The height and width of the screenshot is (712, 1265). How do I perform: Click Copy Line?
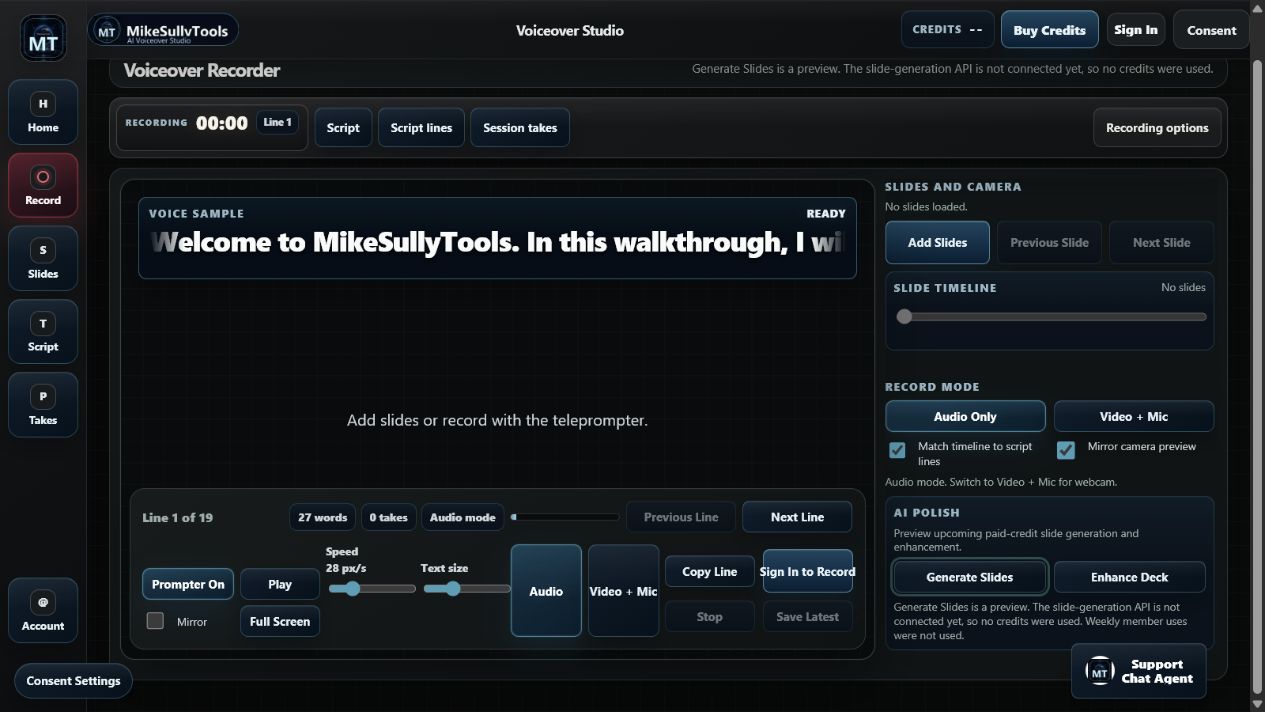[x=709, y=572]
